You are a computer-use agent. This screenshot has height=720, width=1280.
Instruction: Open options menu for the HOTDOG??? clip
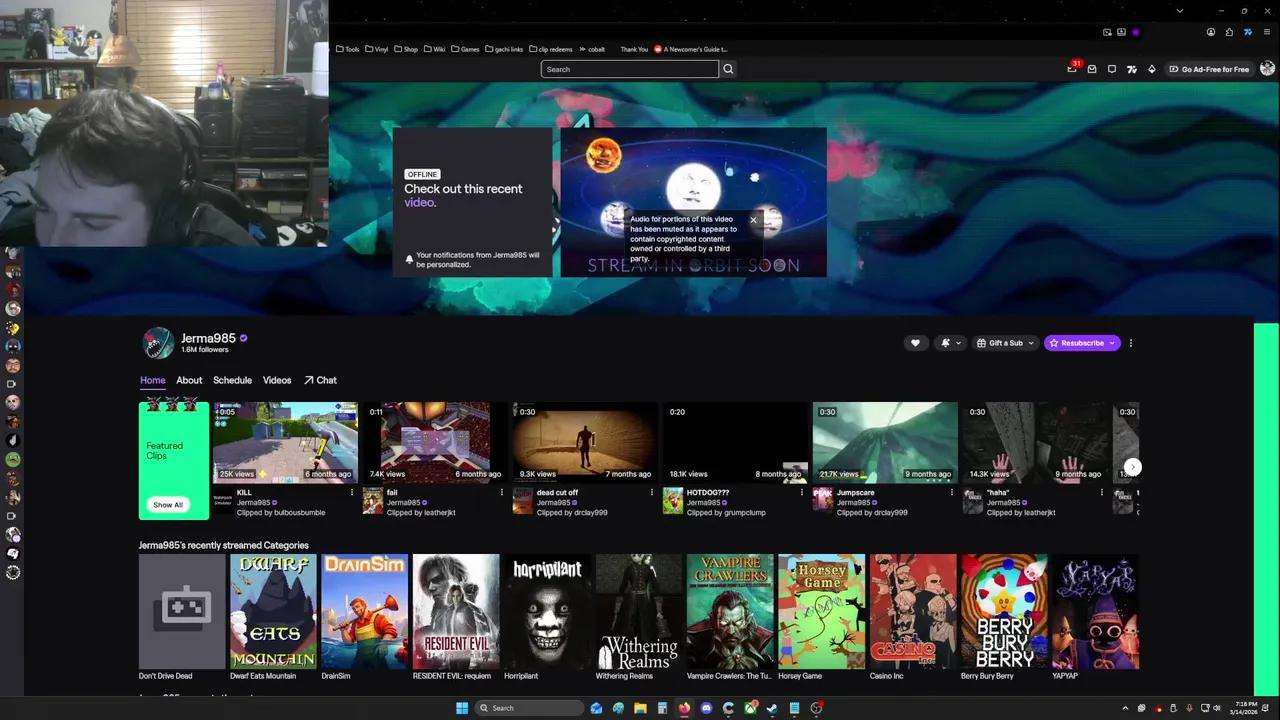coord(802,492)
